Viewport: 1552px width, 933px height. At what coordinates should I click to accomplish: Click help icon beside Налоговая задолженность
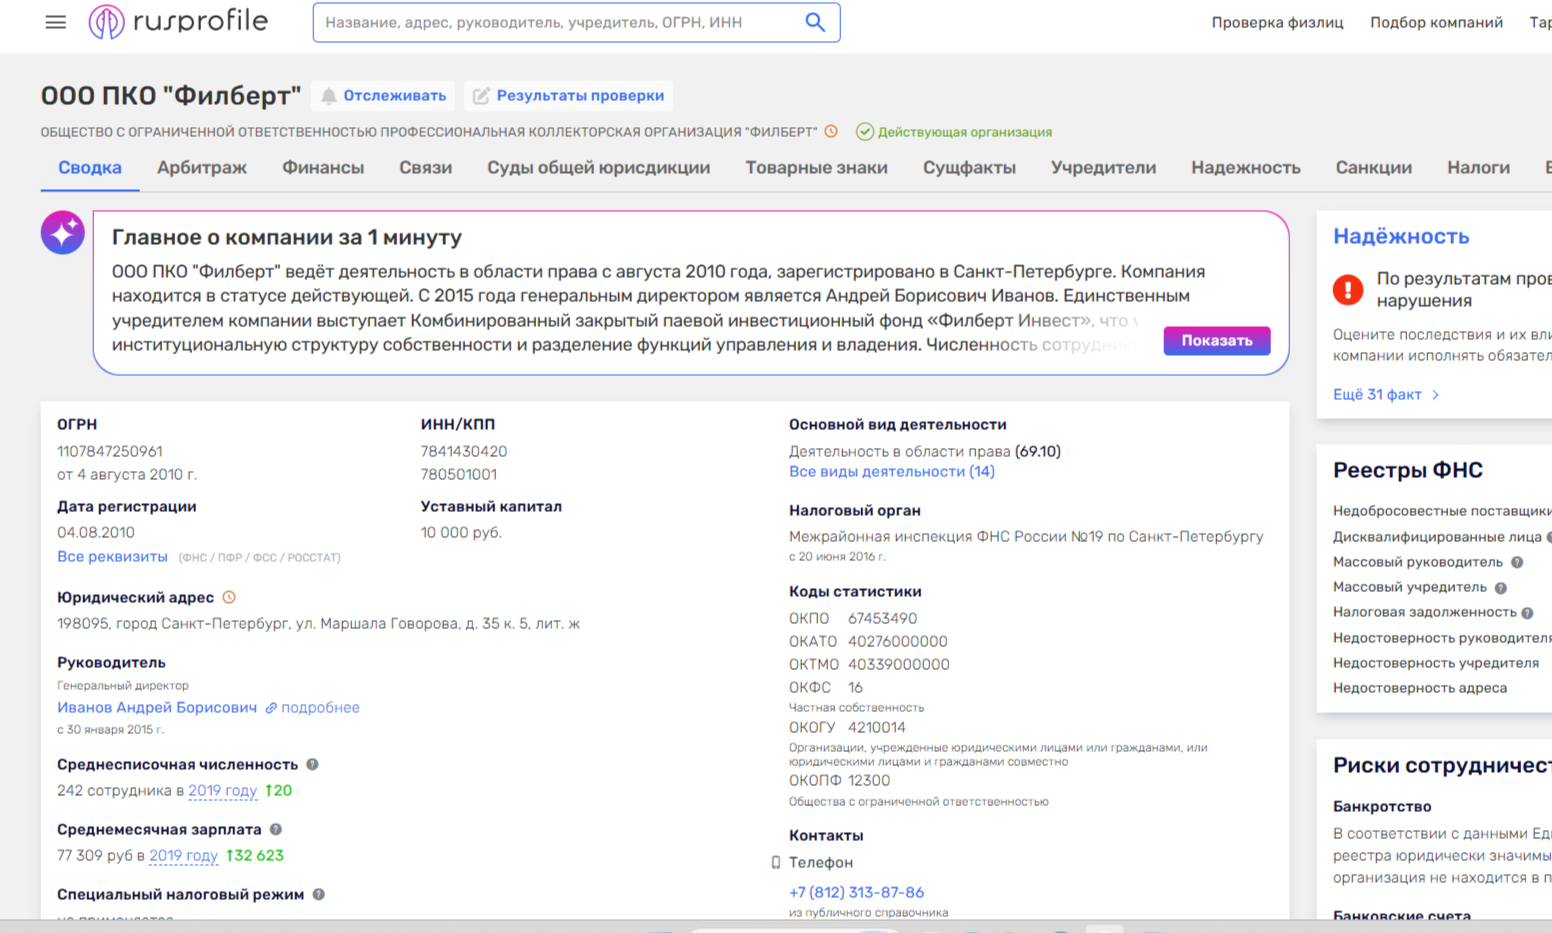point(1527,612)
